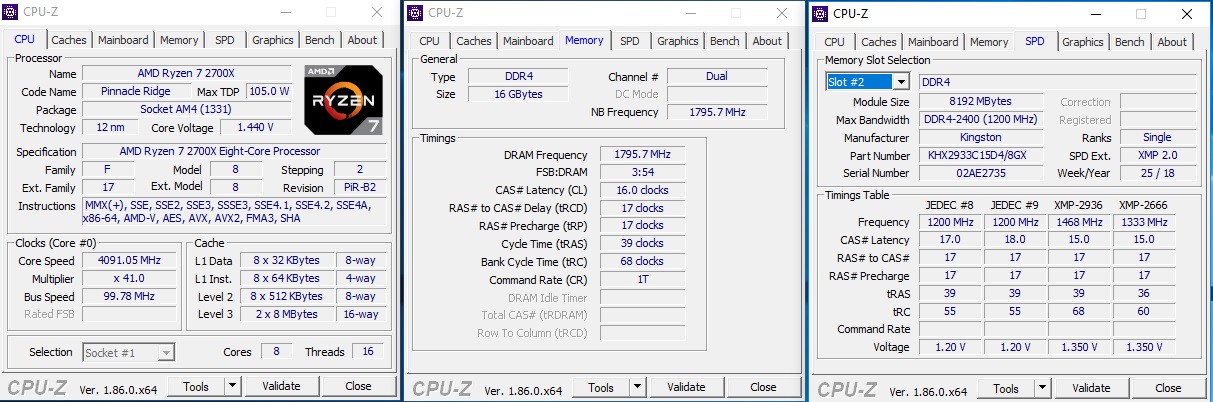The width and height of the screenshot is (1213, 402).
Task: Click CPU-Z app icon in right window title
Action: [x=821, y=13]
